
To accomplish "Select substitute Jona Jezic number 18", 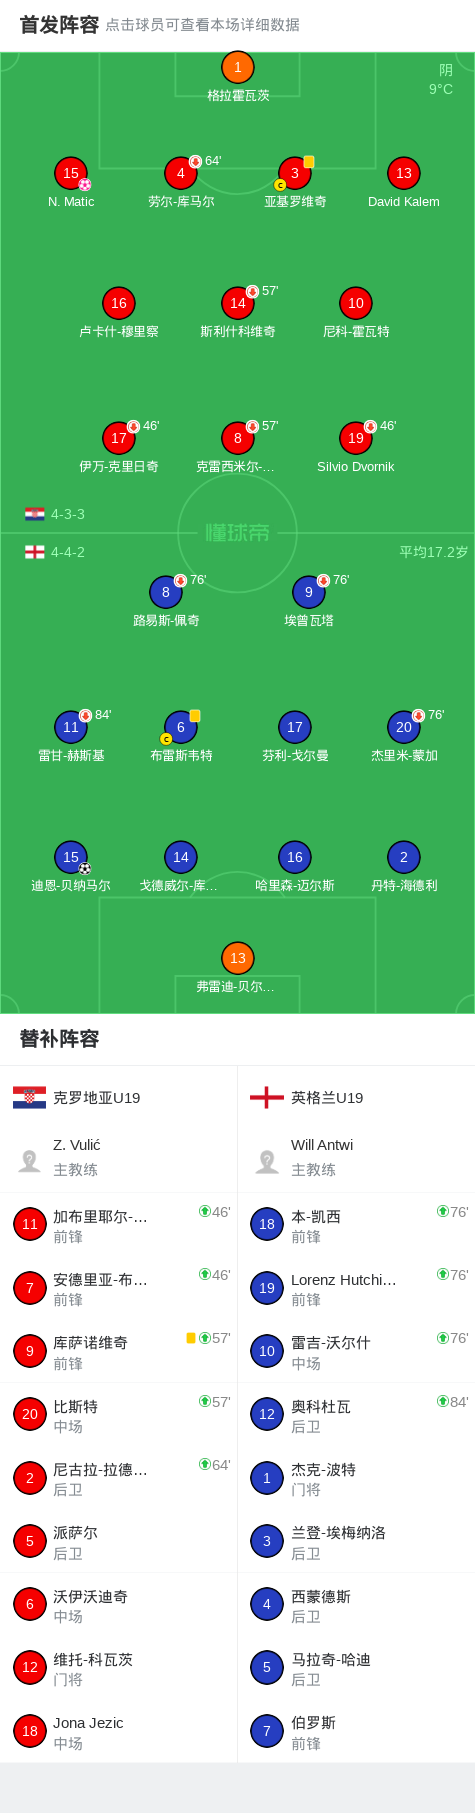I will click(x=118, y=1732).
